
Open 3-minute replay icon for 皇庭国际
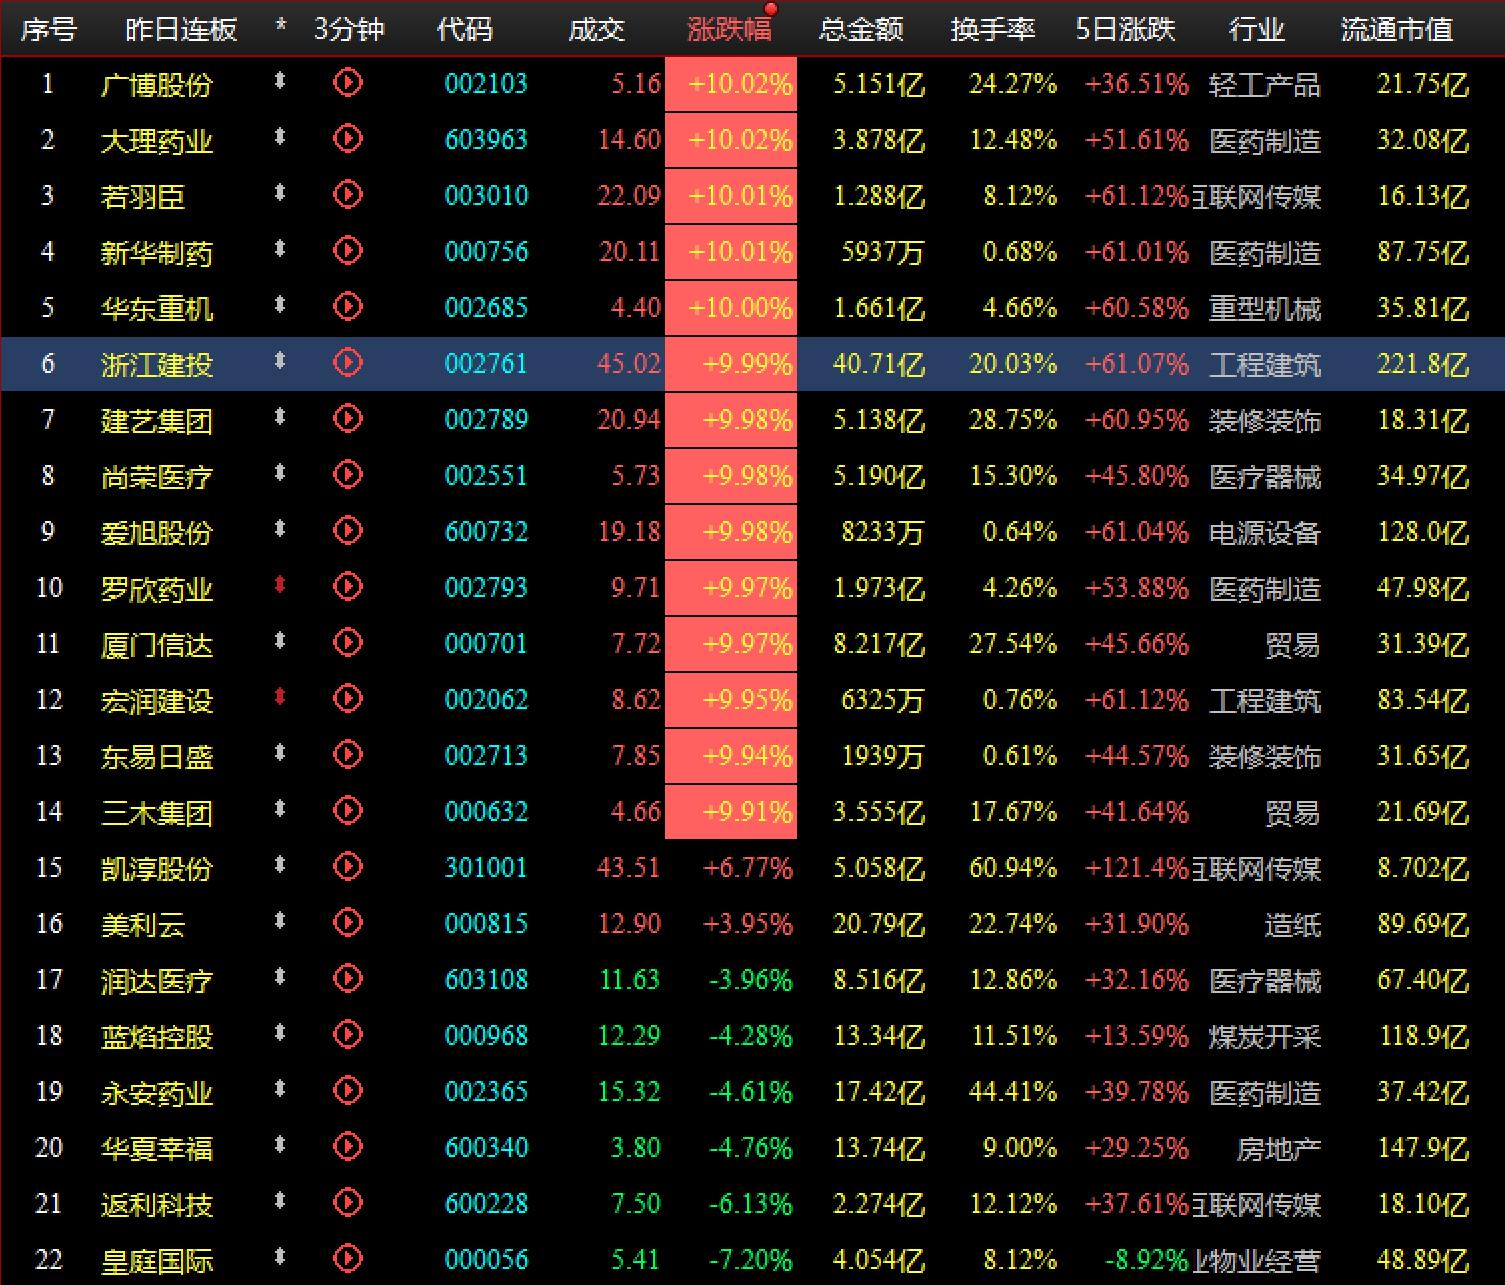[x=347, y=1258]
